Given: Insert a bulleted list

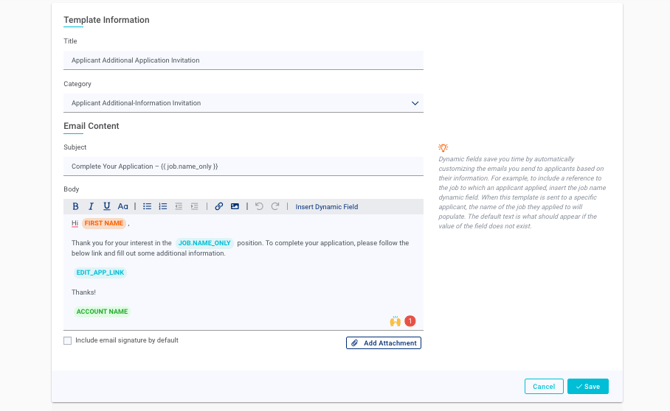Looking at the screenshot, I should (147, 207).
